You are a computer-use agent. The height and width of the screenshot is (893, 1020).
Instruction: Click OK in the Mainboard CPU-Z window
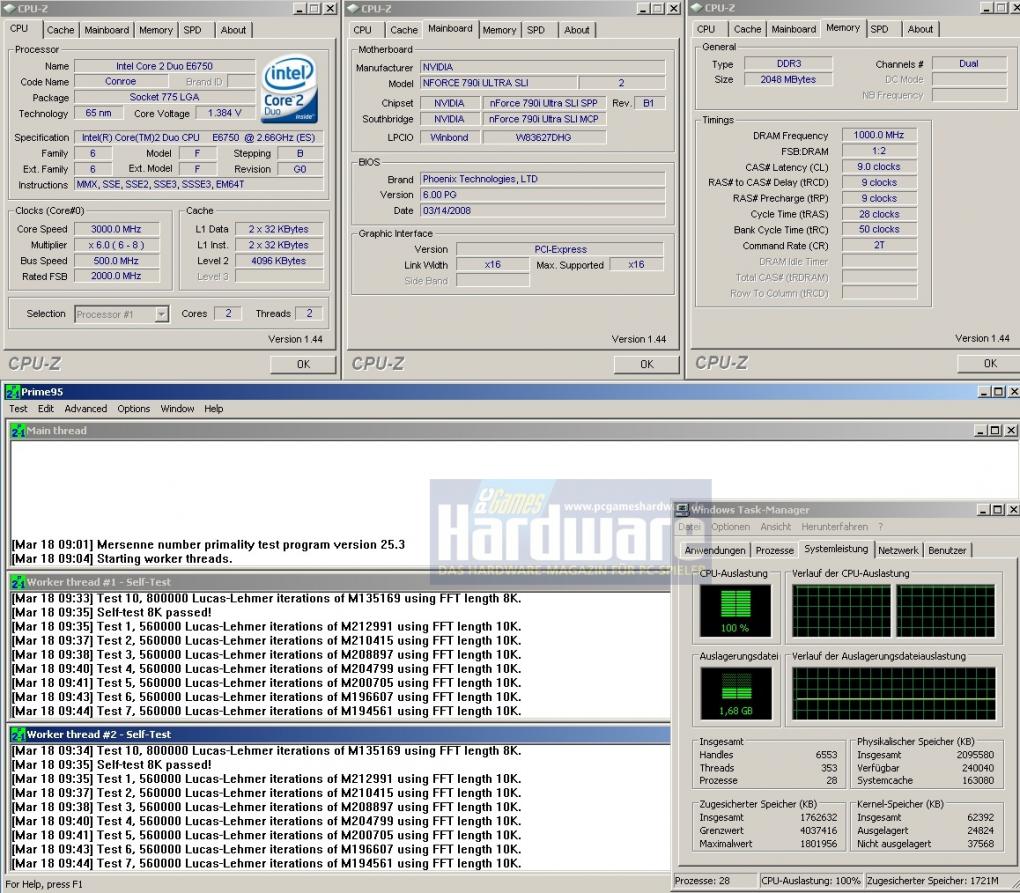[647, 364]
